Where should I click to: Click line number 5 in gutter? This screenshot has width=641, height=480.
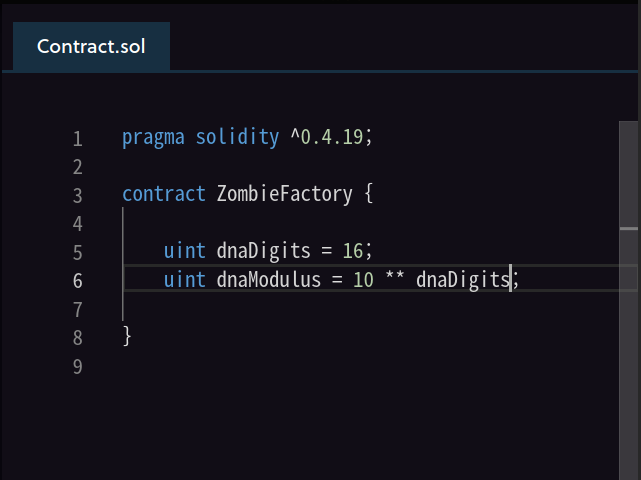click(78, 252)
